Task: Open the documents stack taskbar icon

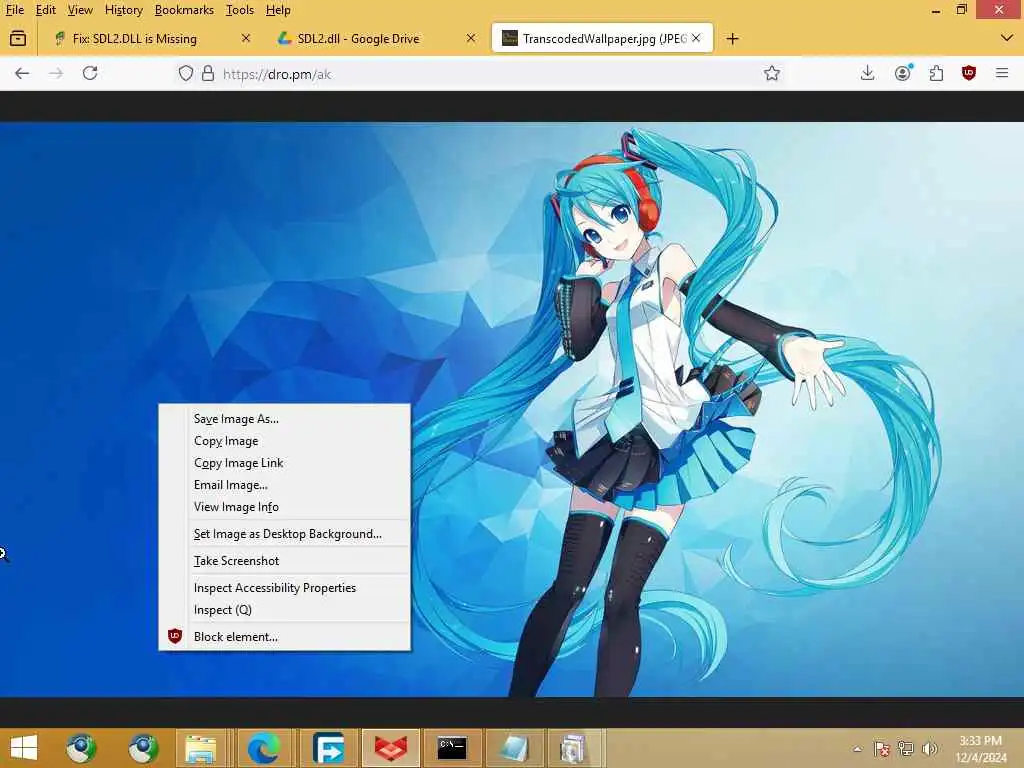Action: coord(573,748)
